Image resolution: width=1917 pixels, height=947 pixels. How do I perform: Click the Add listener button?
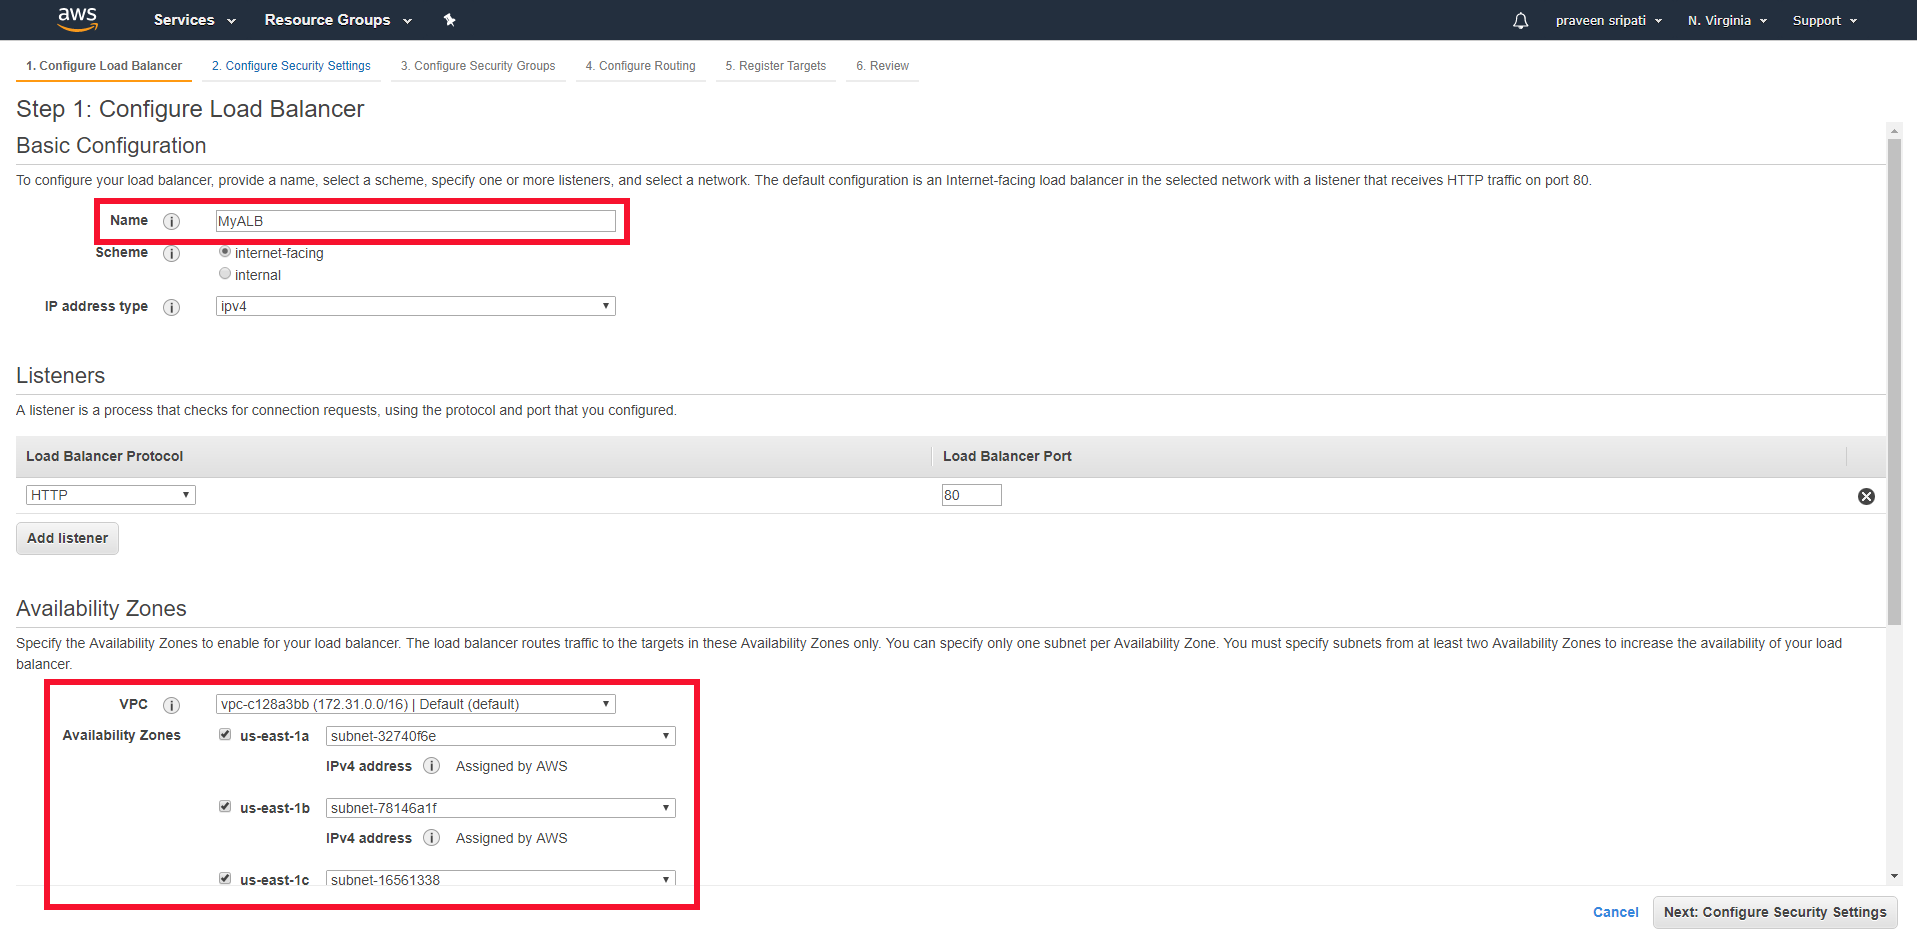[67, 538]
